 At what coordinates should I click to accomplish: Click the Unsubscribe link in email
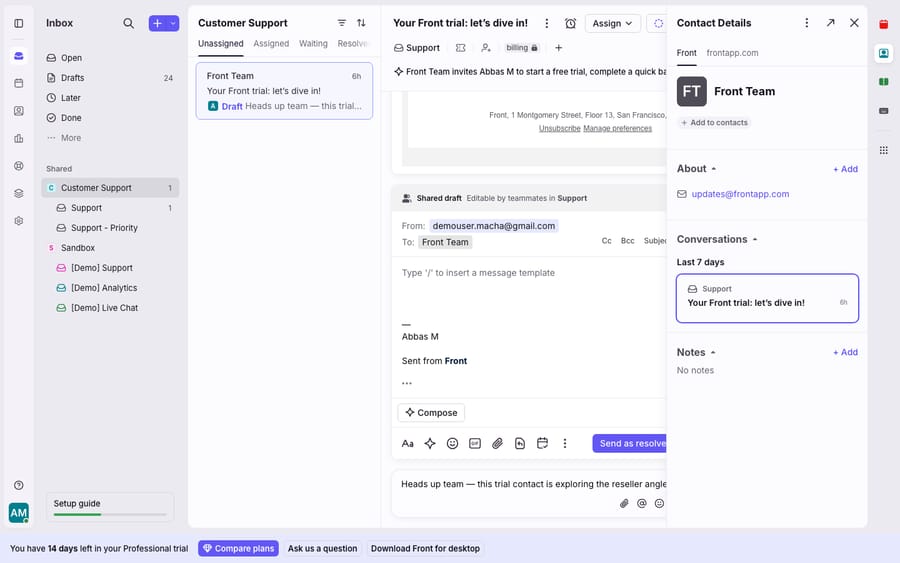(x=560, y=129)
